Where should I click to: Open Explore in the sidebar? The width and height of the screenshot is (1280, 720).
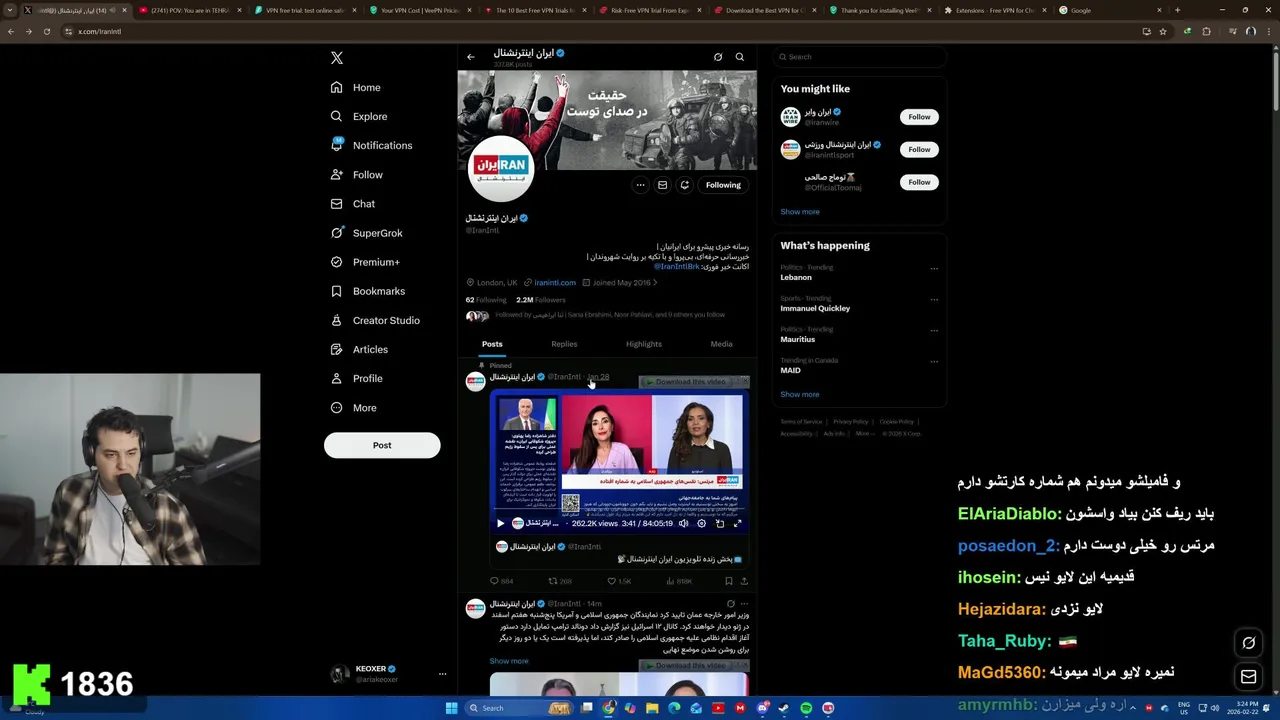pos(359,116)
